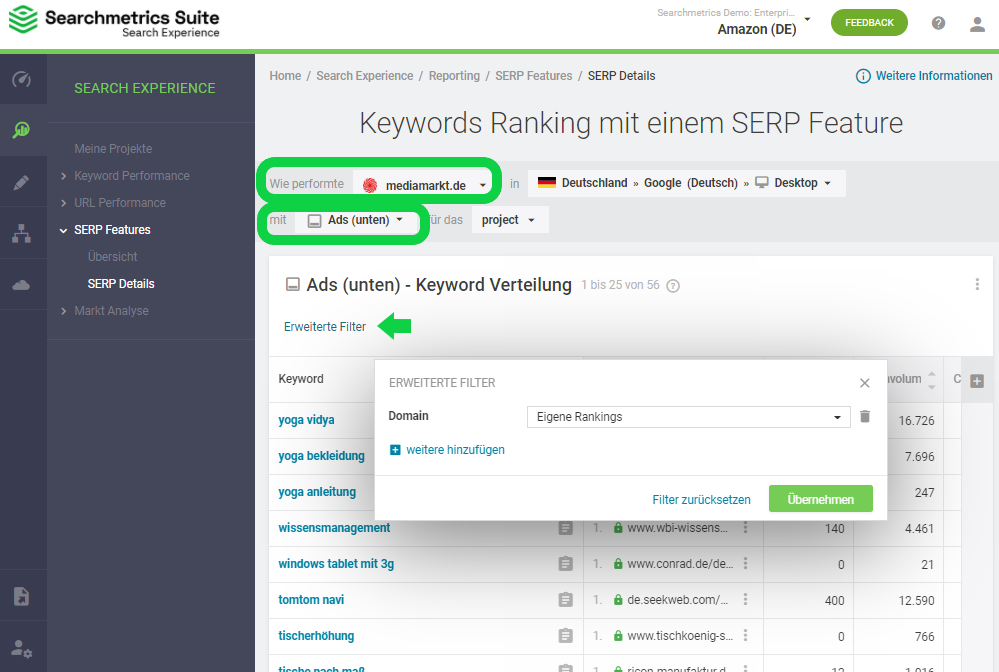Click the Keyword column header
The height and width of the screenshot is (672, 999).
(301, 379)
